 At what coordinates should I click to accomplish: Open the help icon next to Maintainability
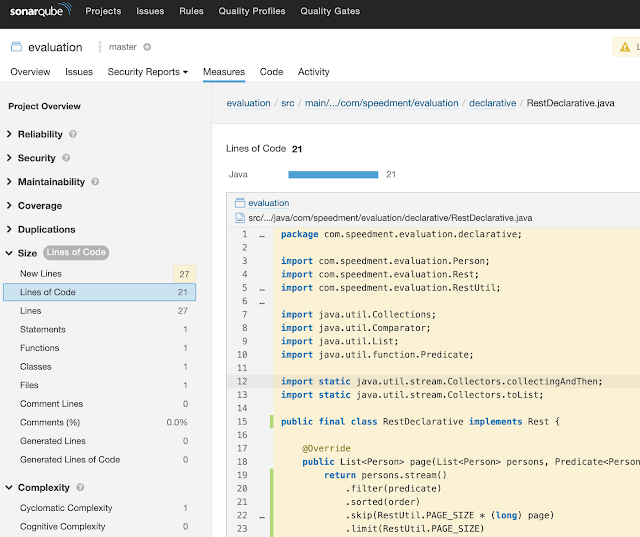click(x=95, y=182)
